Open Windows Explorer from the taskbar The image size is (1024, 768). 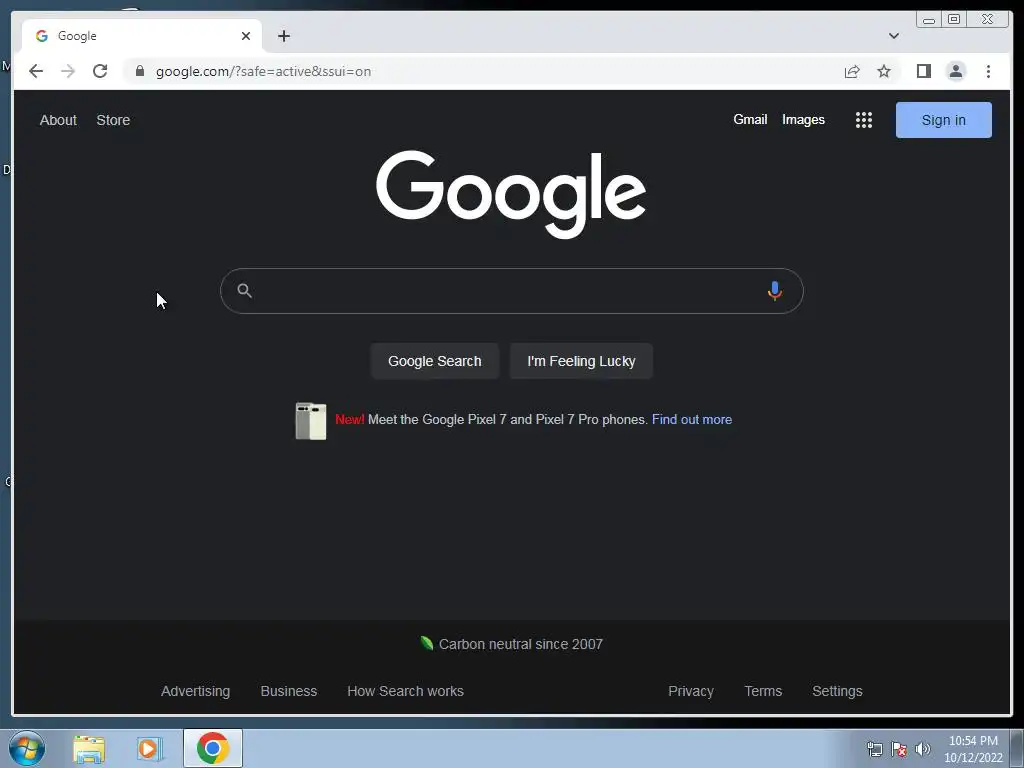(x=89, y=749)
